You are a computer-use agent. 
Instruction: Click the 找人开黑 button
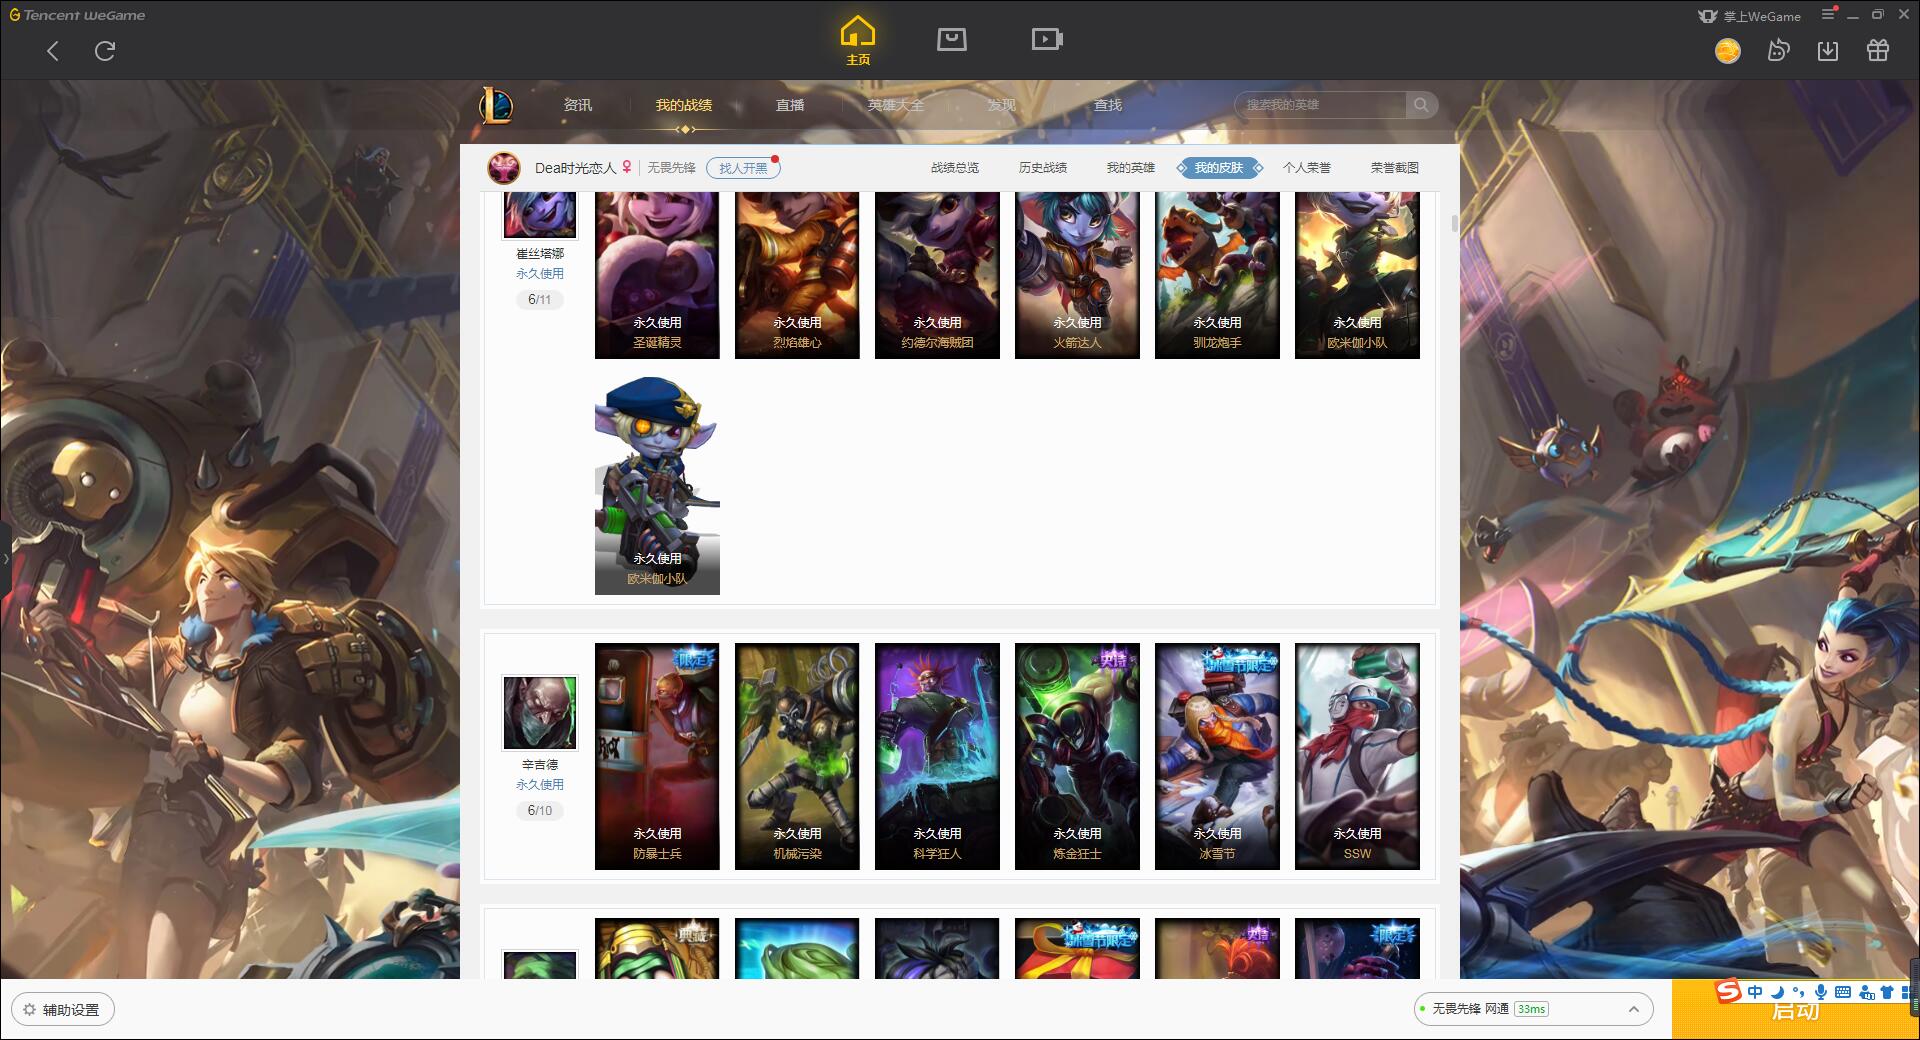click(x=743, y=168)
